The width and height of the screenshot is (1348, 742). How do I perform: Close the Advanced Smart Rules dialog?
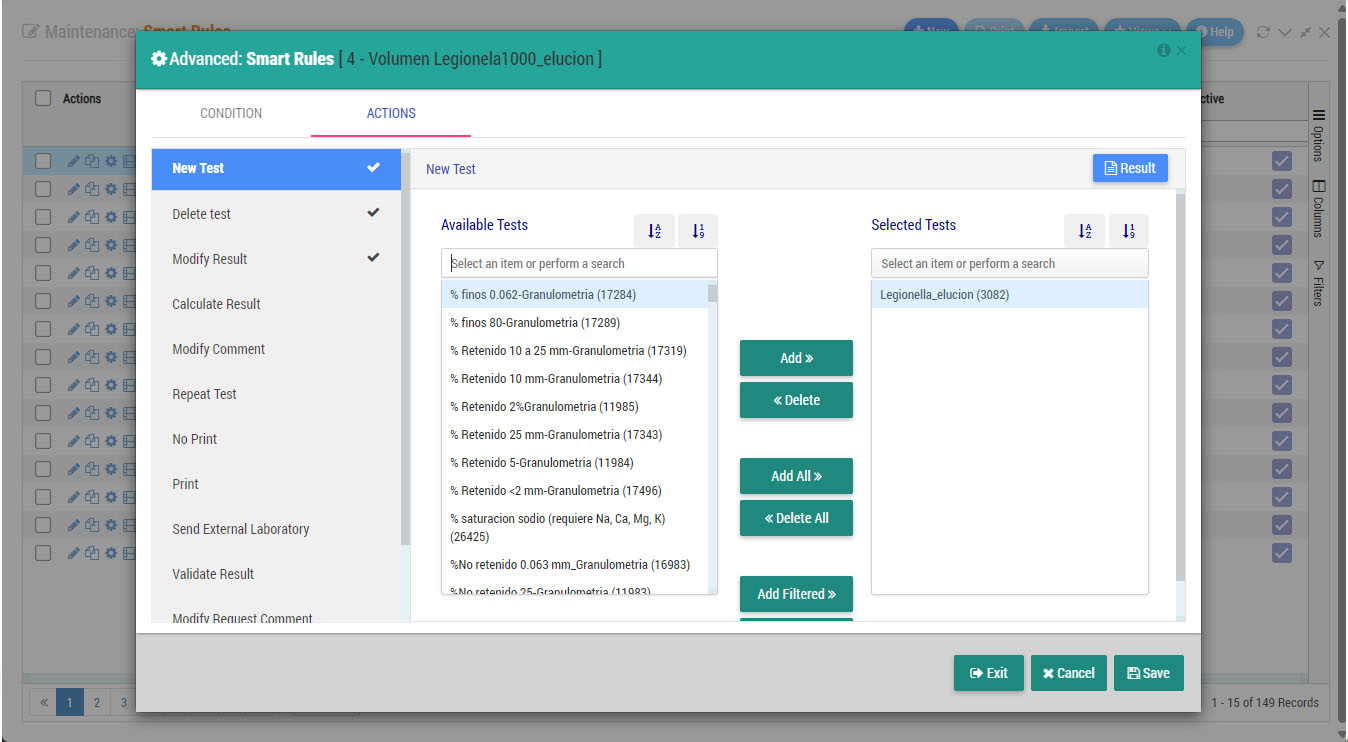tap(1182, 50)
